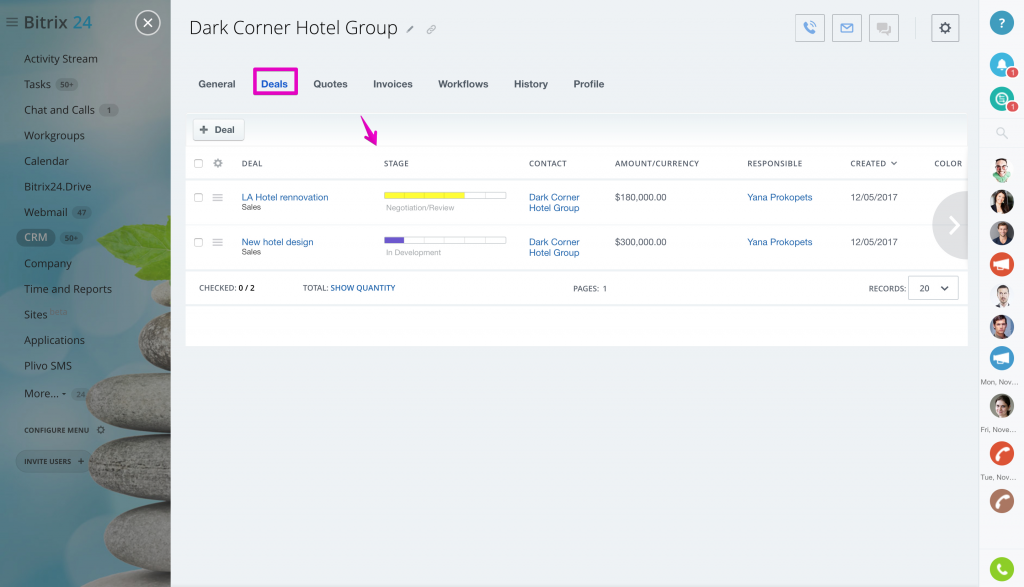
Task: Click the yellow Negotiation/Review stage bar
Action: point(445,195)
